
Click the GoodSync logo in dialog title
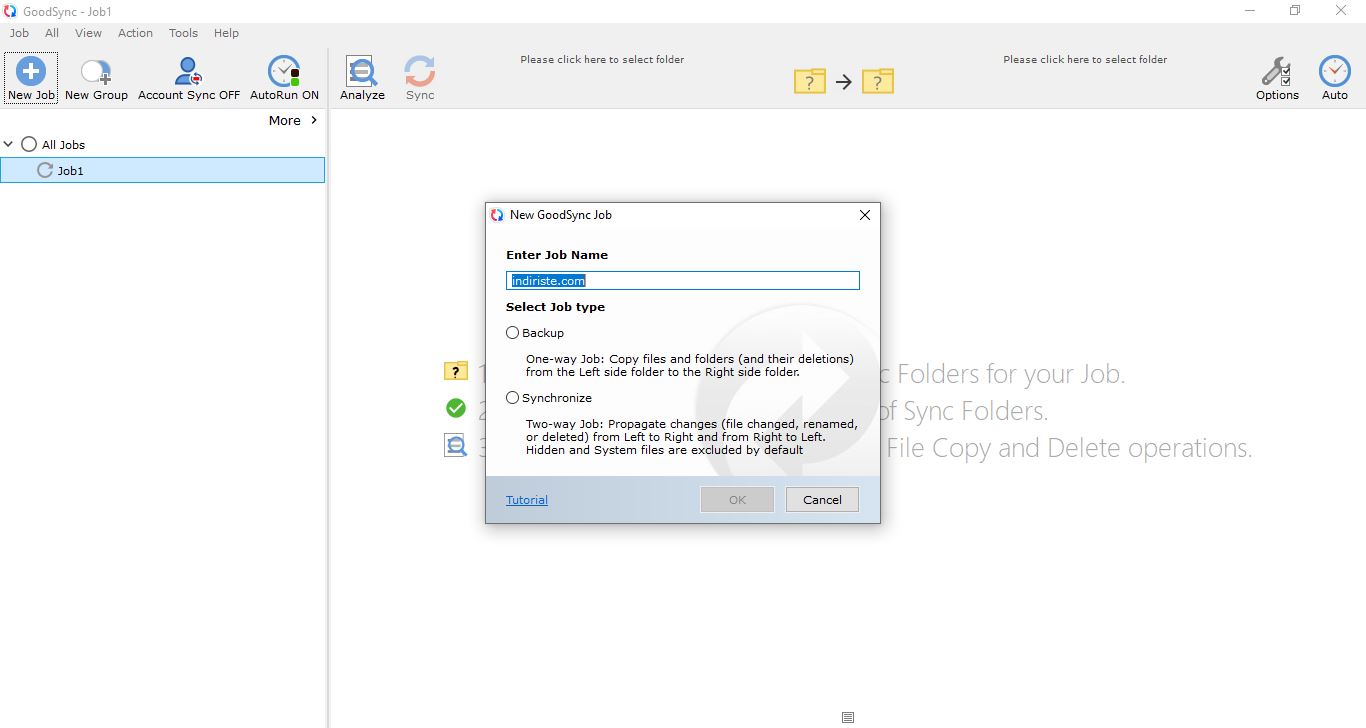tap(497, 215)
